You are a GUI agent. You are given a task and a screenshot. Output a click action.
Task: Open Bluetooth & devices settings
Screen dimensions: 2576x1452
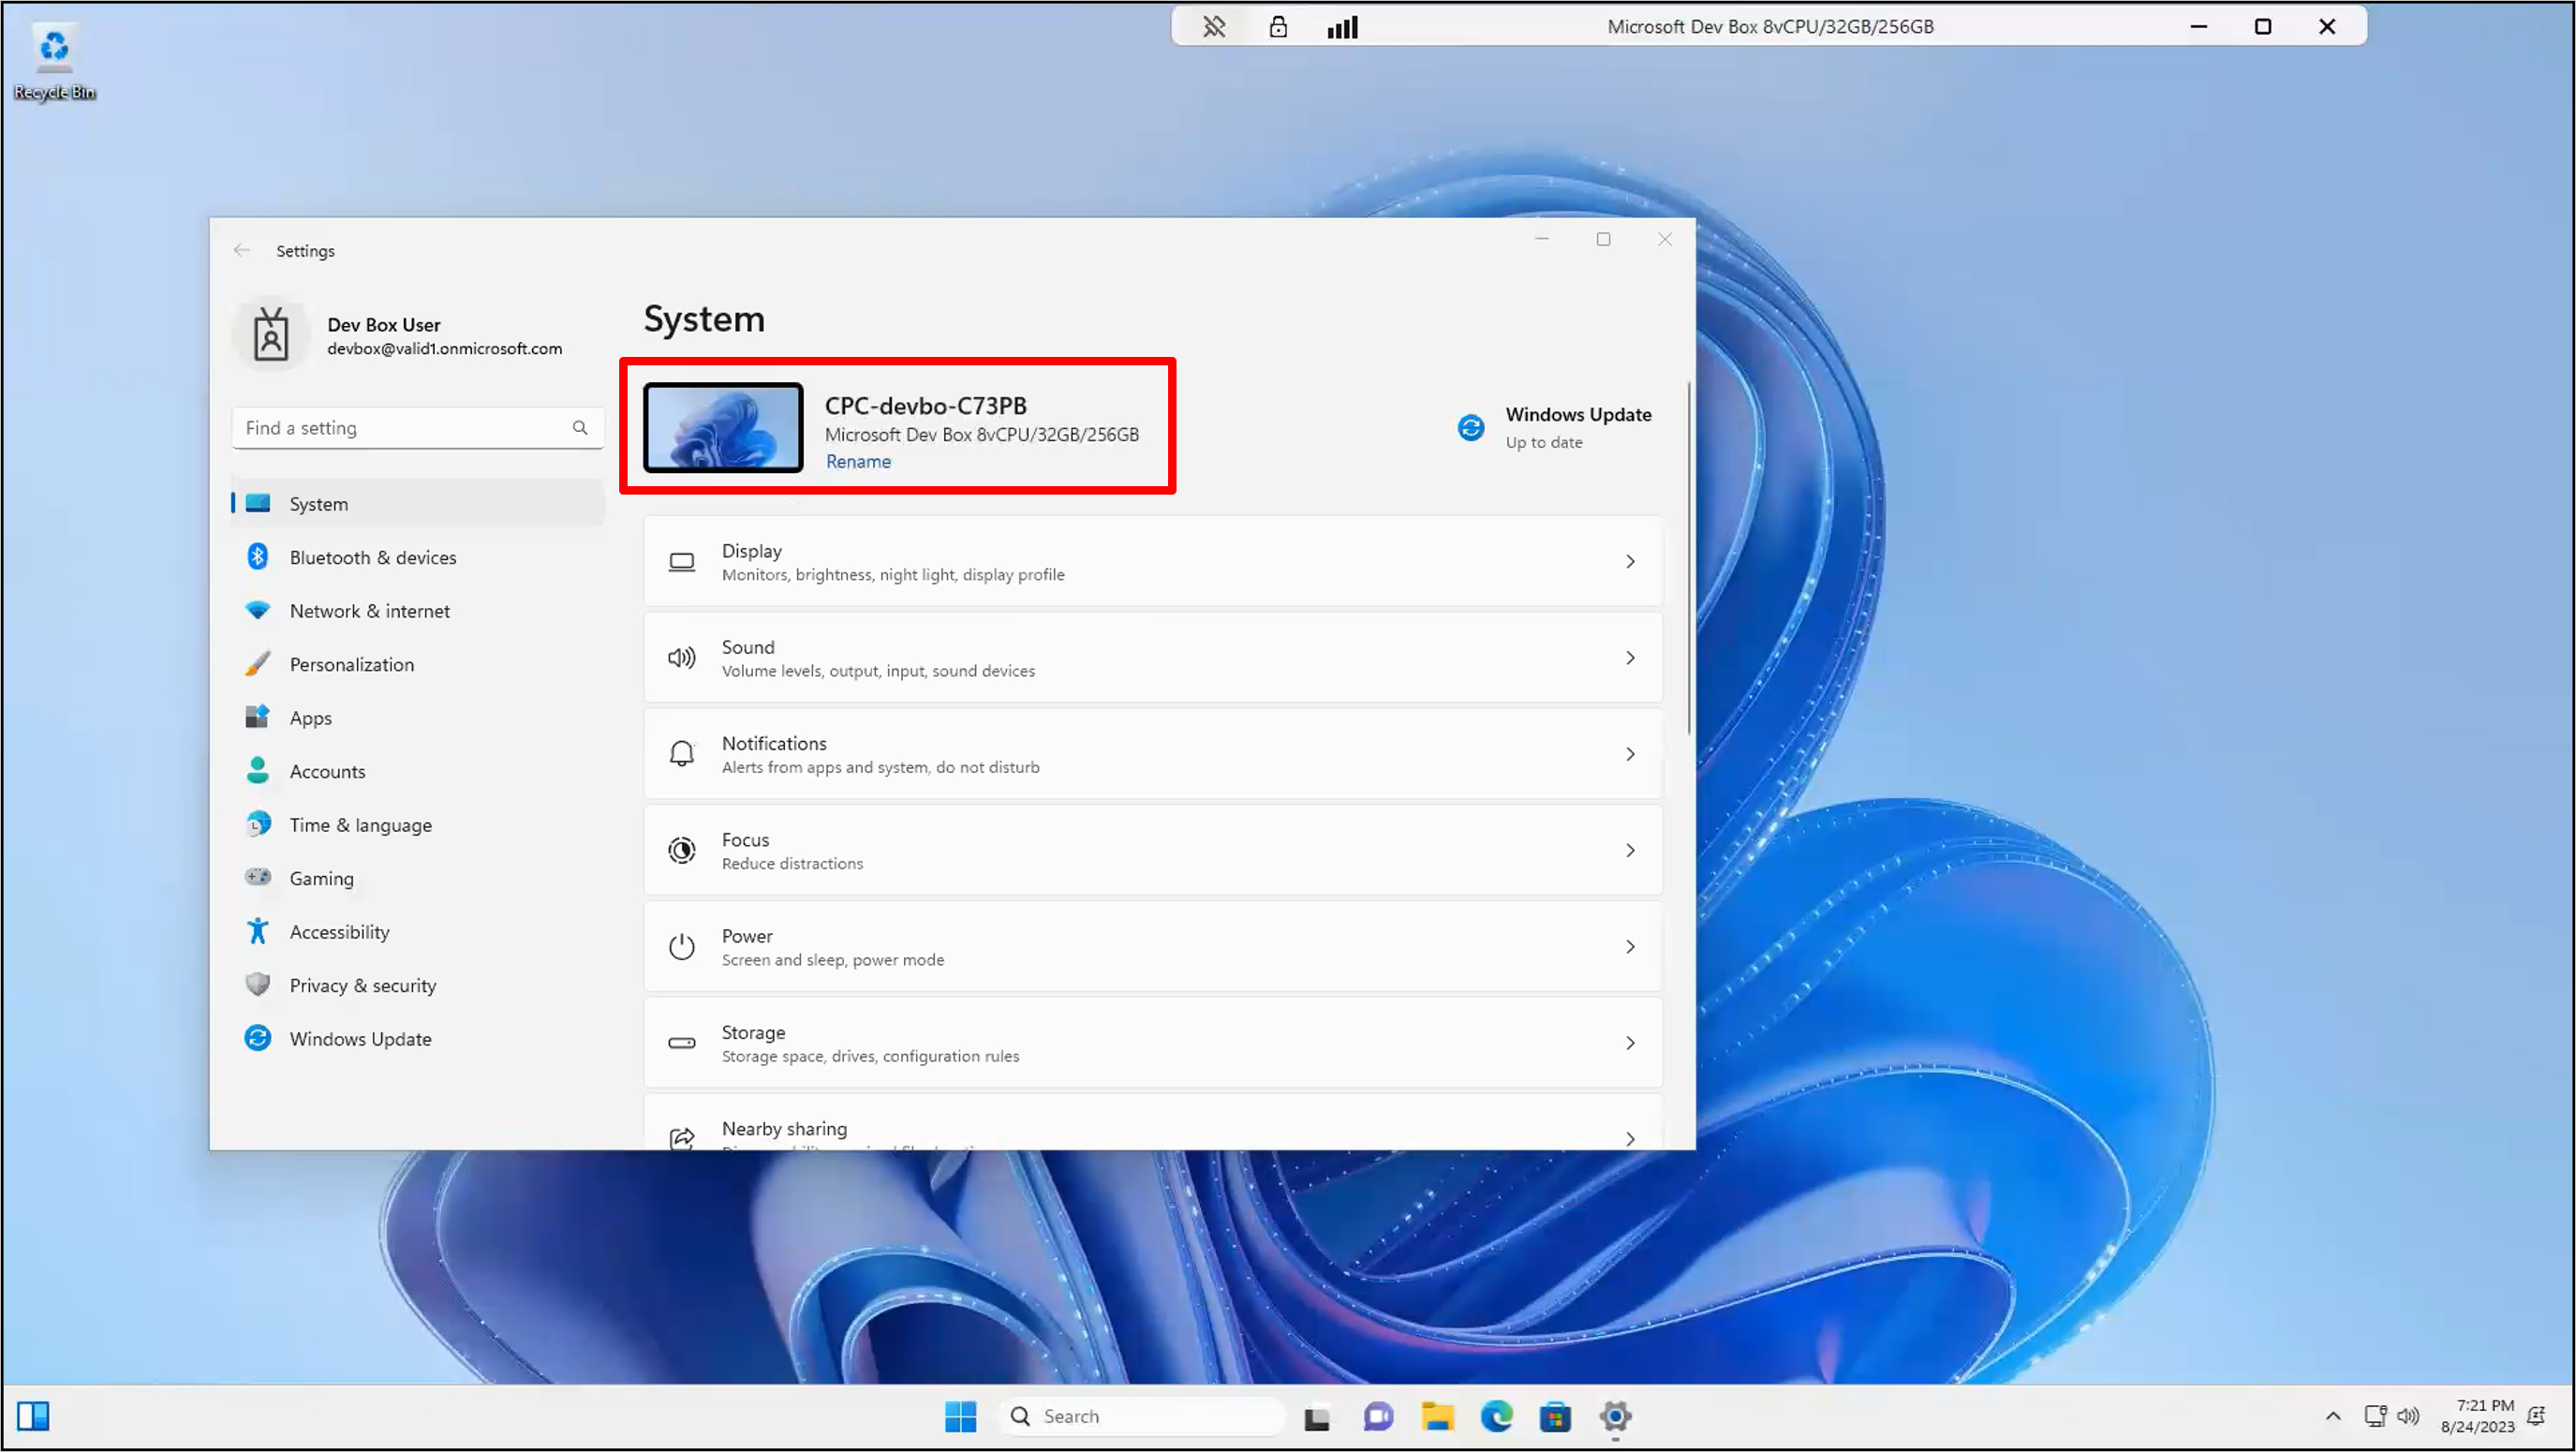point(418,557)
